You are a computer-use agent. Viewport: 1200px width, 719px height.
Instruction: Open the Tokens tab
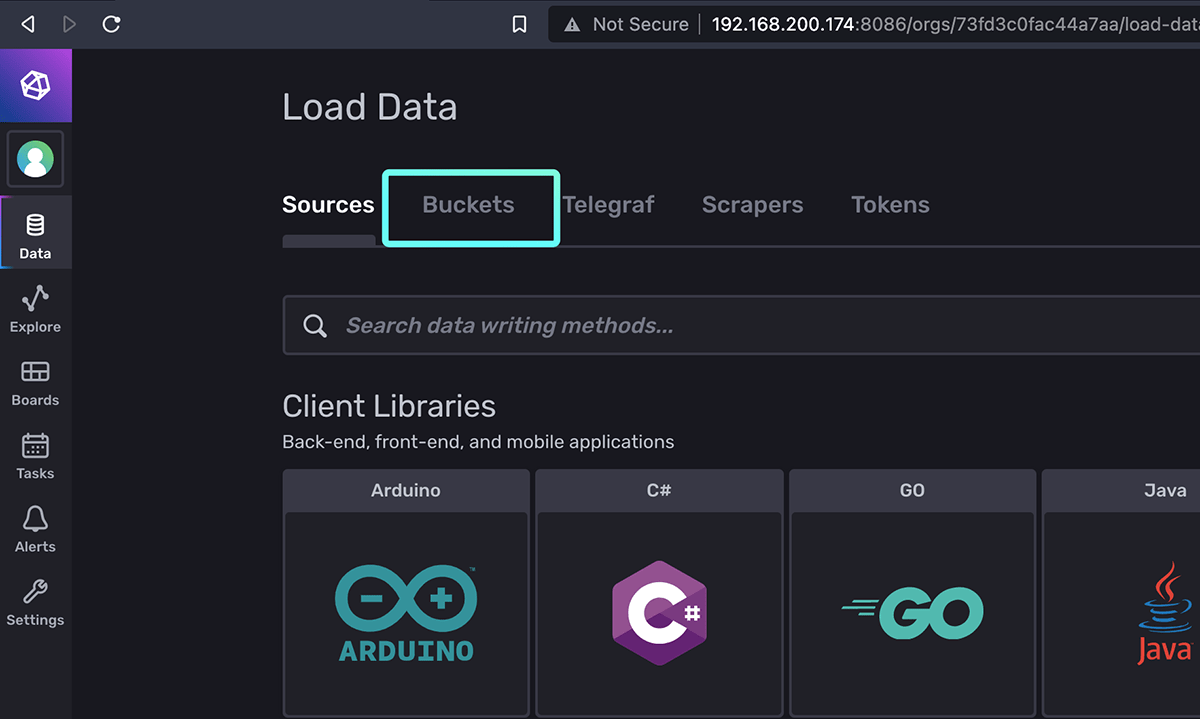(x=891, y=205)
